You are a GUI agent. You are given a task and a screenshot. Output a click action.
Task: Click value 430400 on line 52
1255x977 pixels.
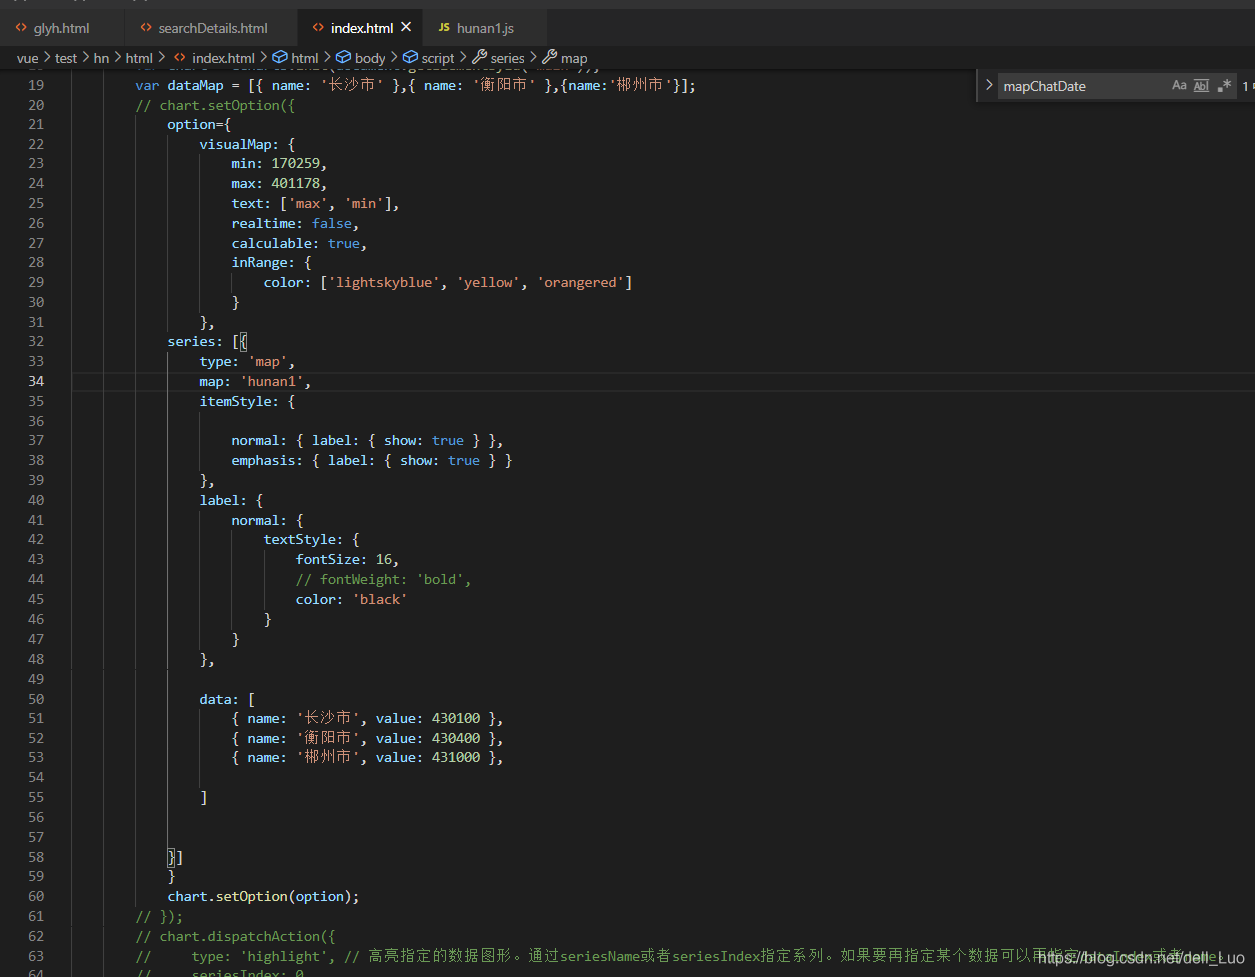click(x=456, y=738)
